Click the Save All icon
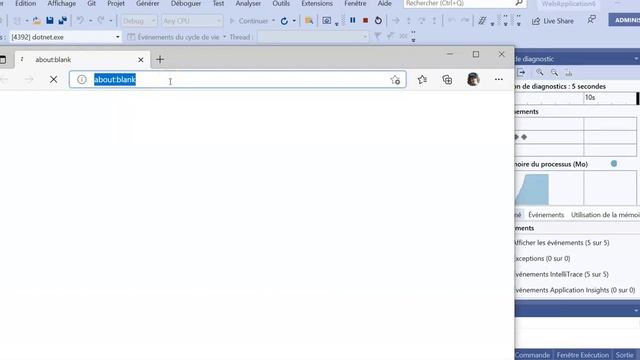 pos(62,20)
